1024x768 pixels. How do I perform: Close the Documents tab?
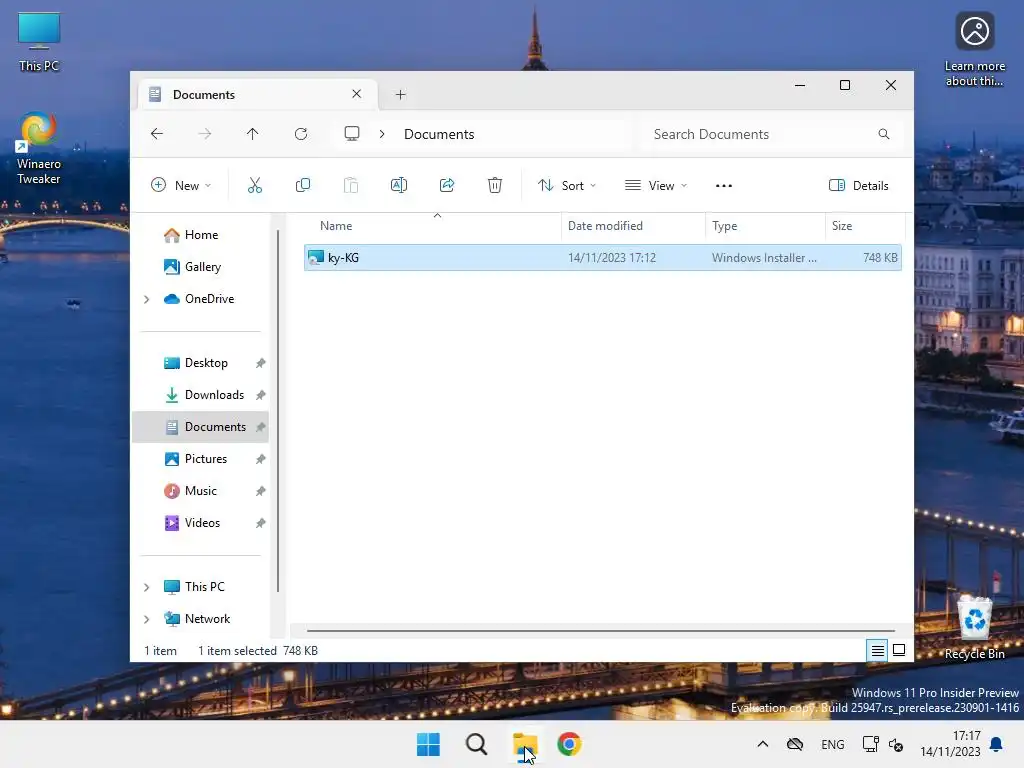(357, 94)
